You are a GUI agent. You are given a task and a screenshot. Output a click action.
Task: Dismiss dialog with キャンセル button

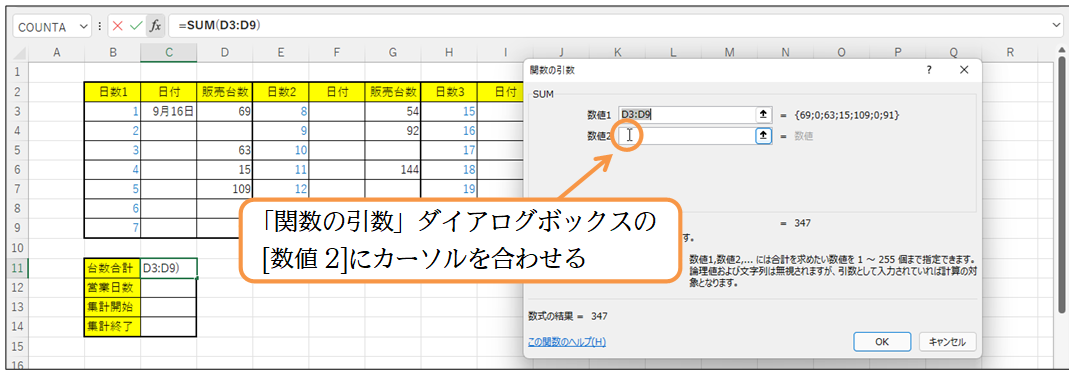click(x=947, y=341)
